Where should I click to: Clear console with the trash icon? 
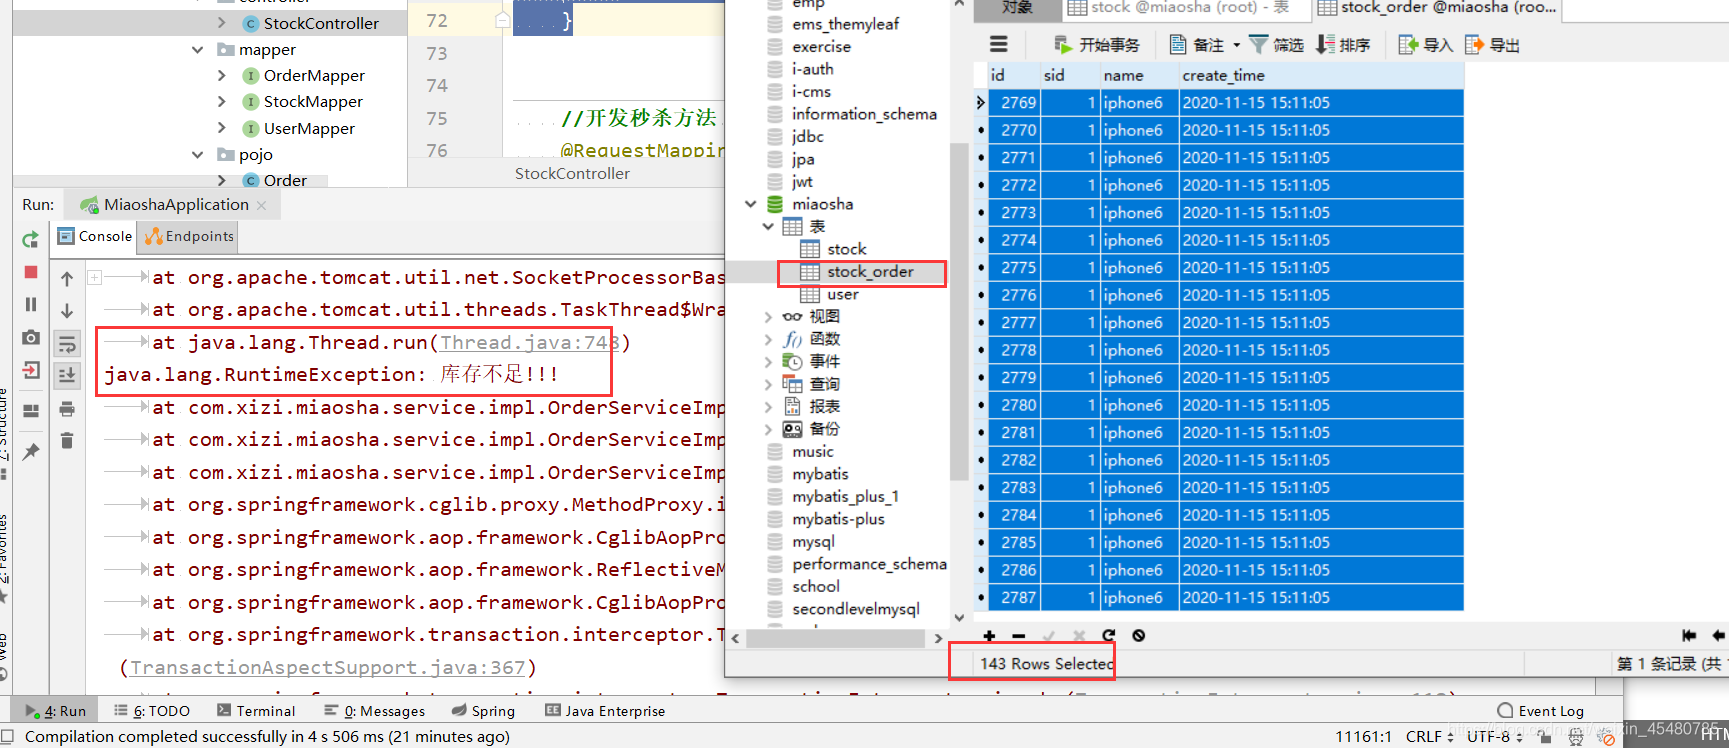point(67,440)
